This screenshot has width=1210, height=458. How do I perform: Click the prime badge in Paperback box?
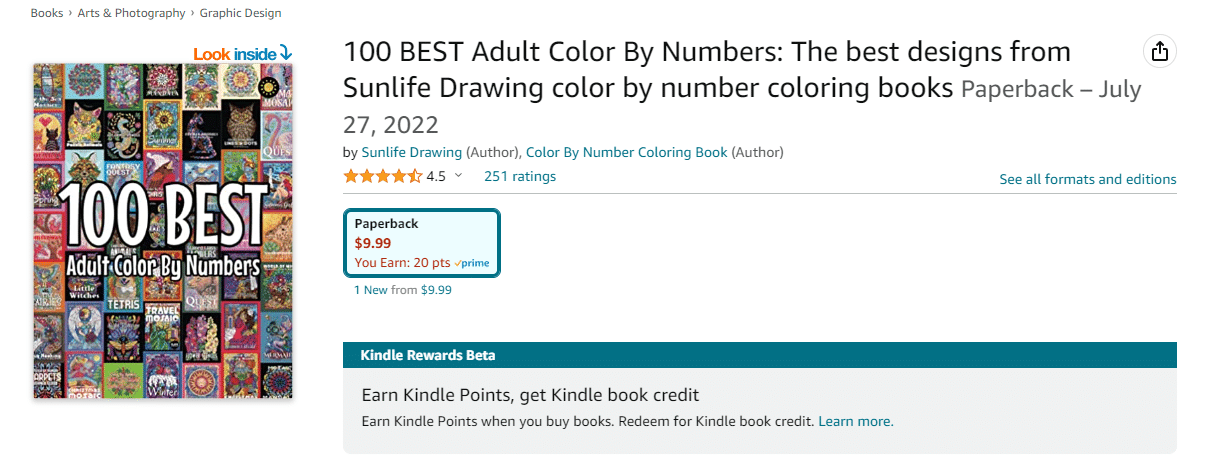coord(472,263)
